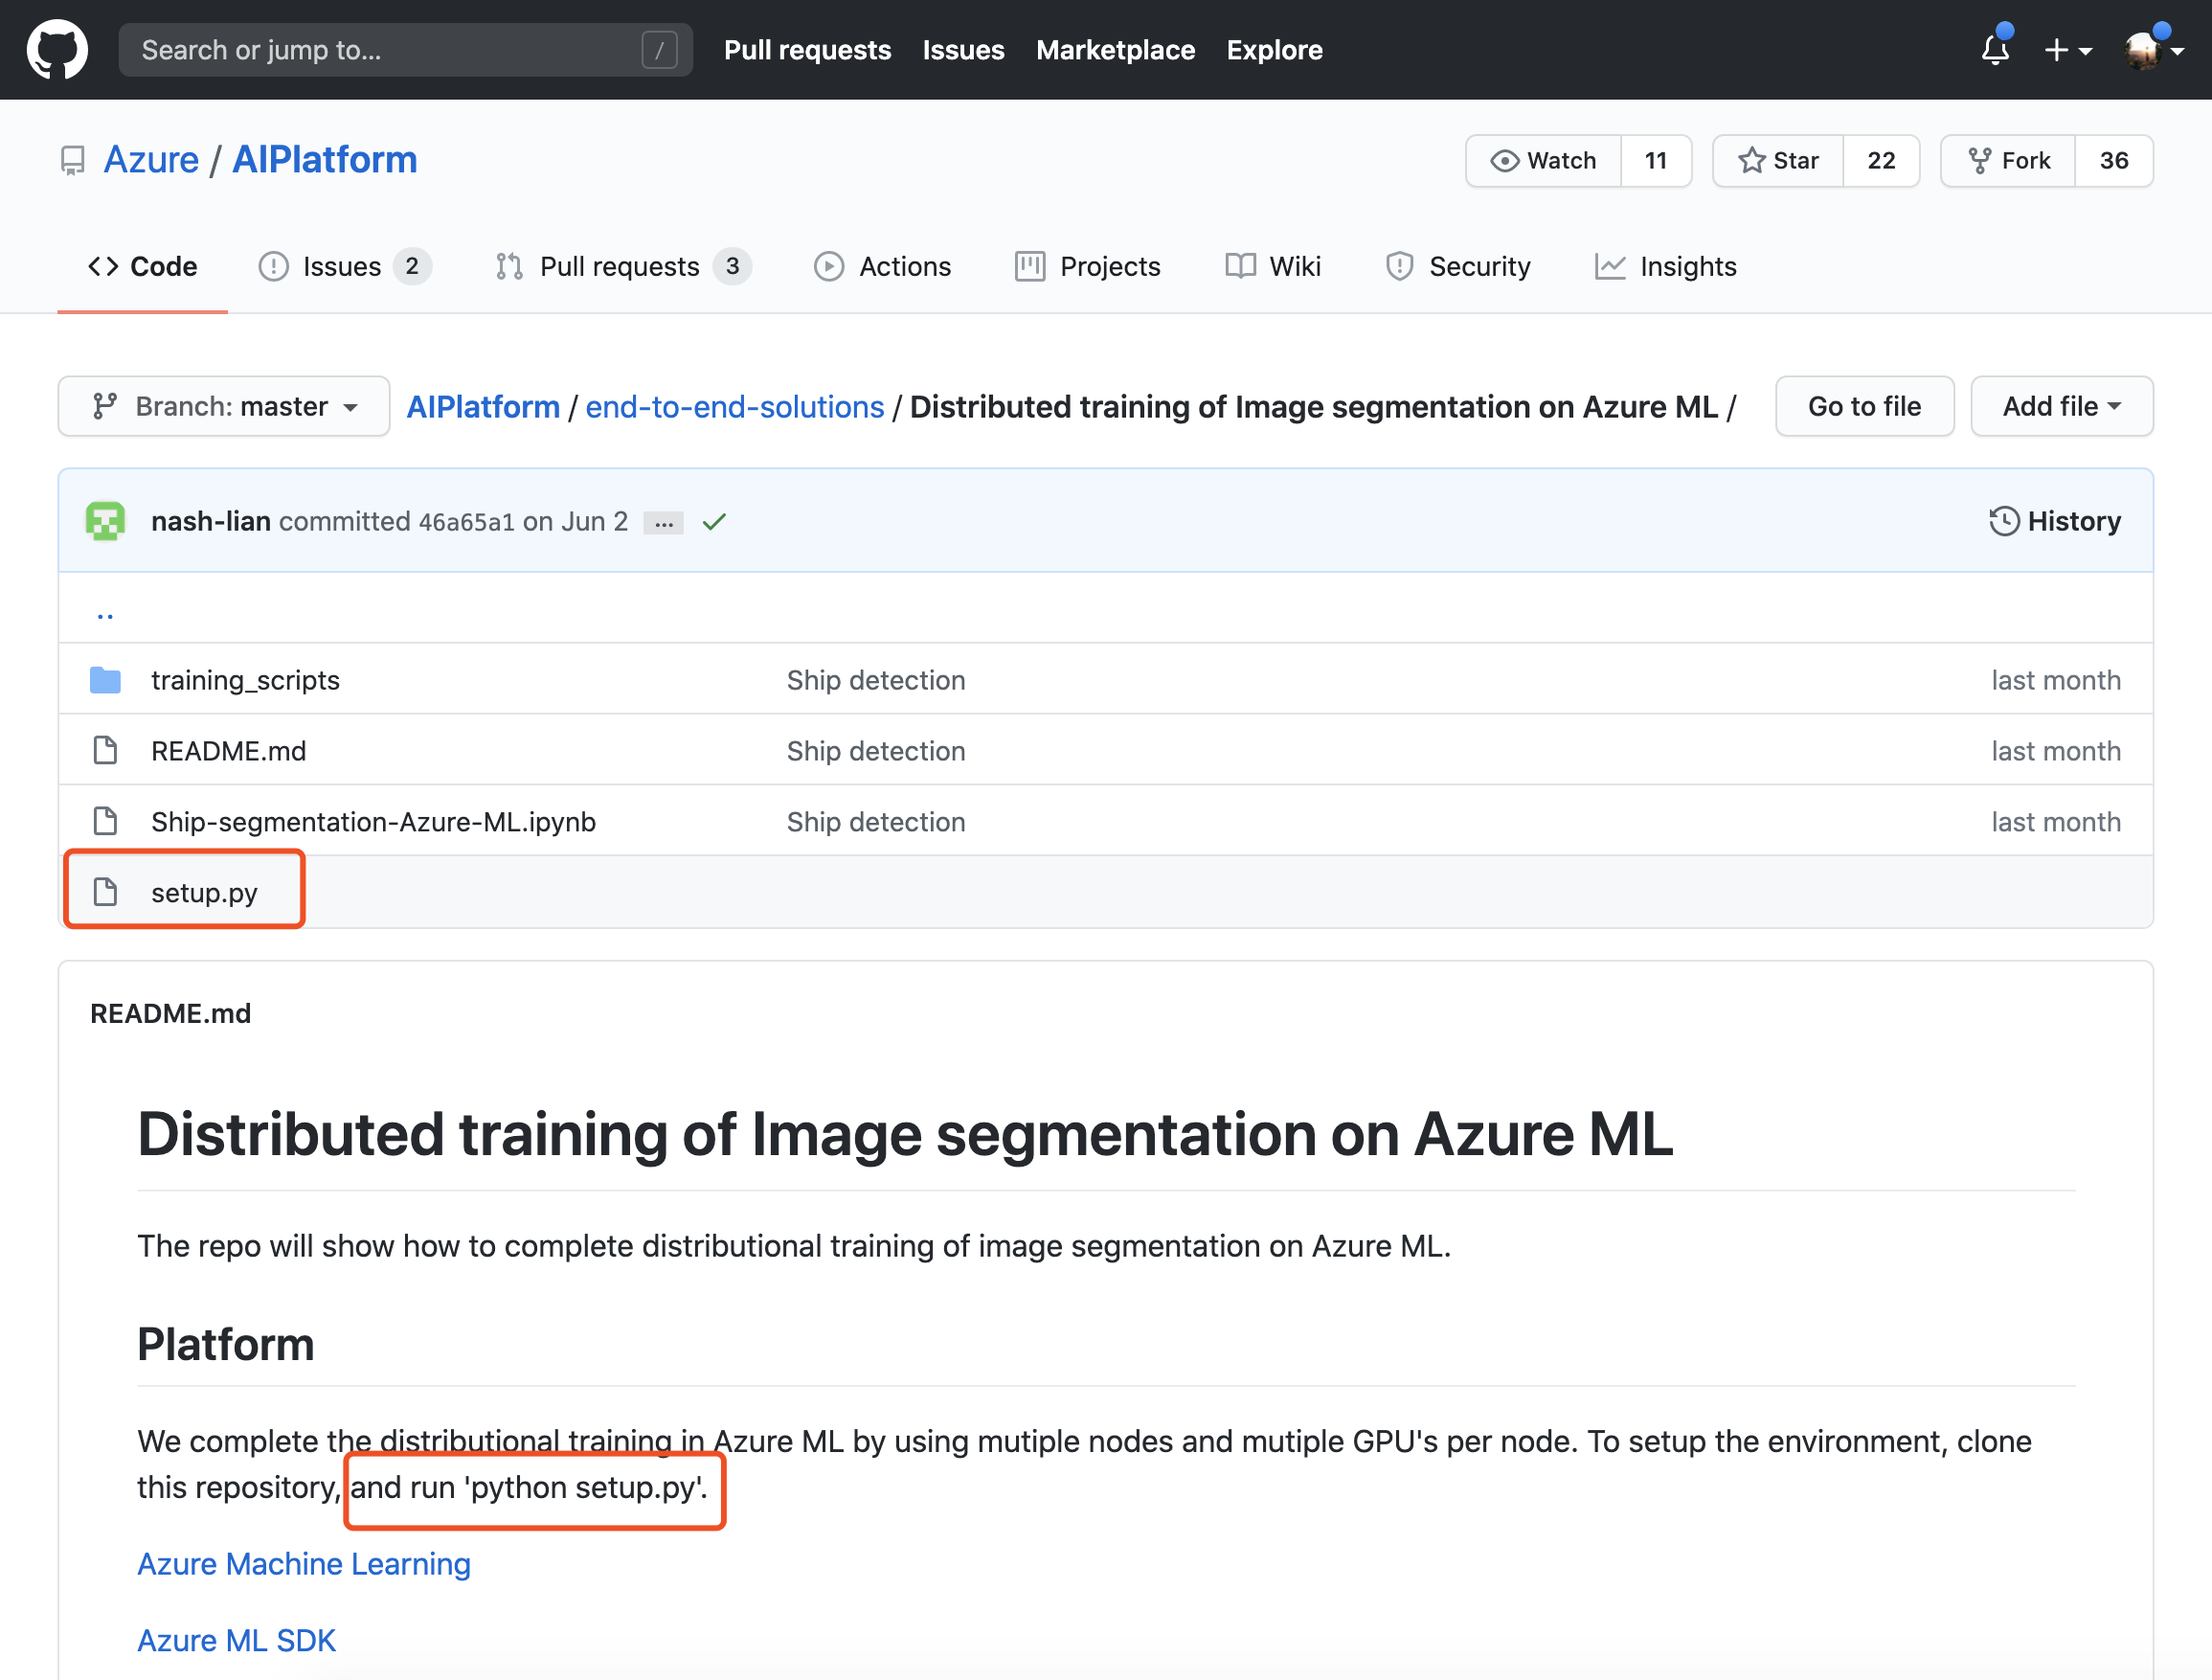Switch to the Issues tab

[343, 266]
